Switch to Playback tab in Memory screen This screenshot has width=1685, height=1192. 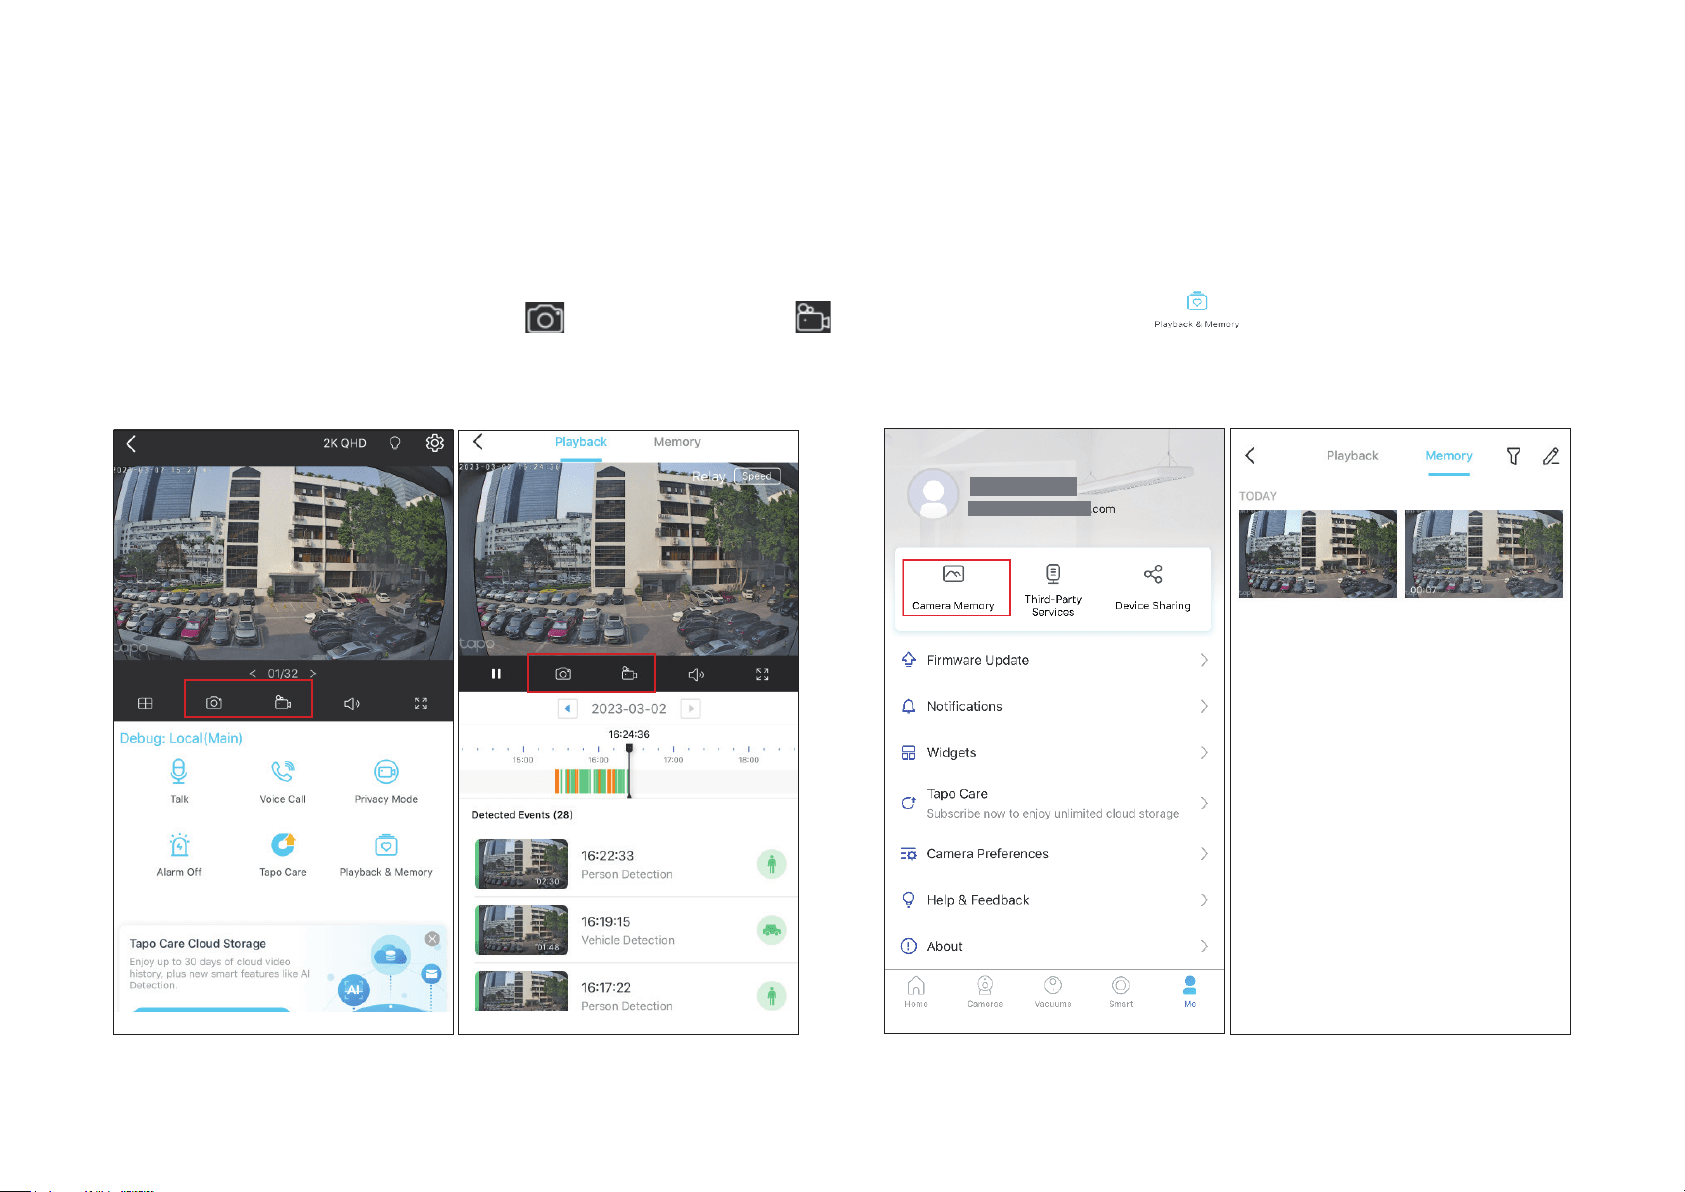coord(1353,456)
